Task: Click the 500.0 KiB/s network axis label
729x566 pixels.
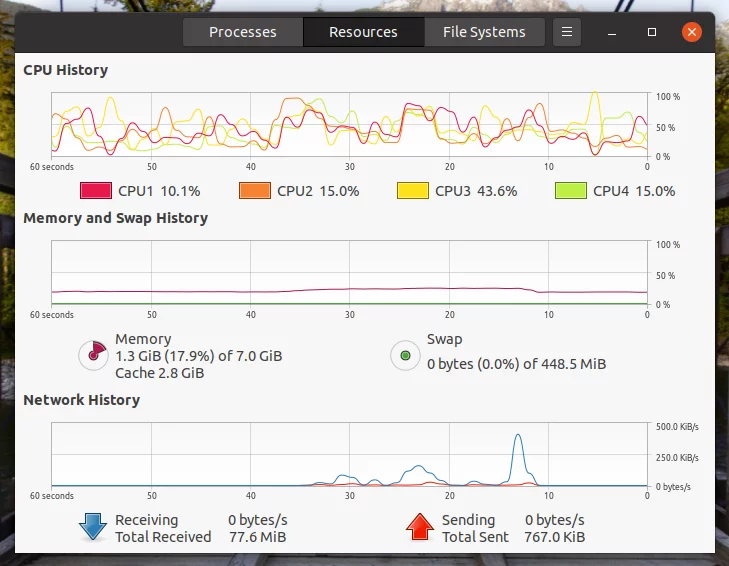Action: pyautogui.click(x=677, y=426)
